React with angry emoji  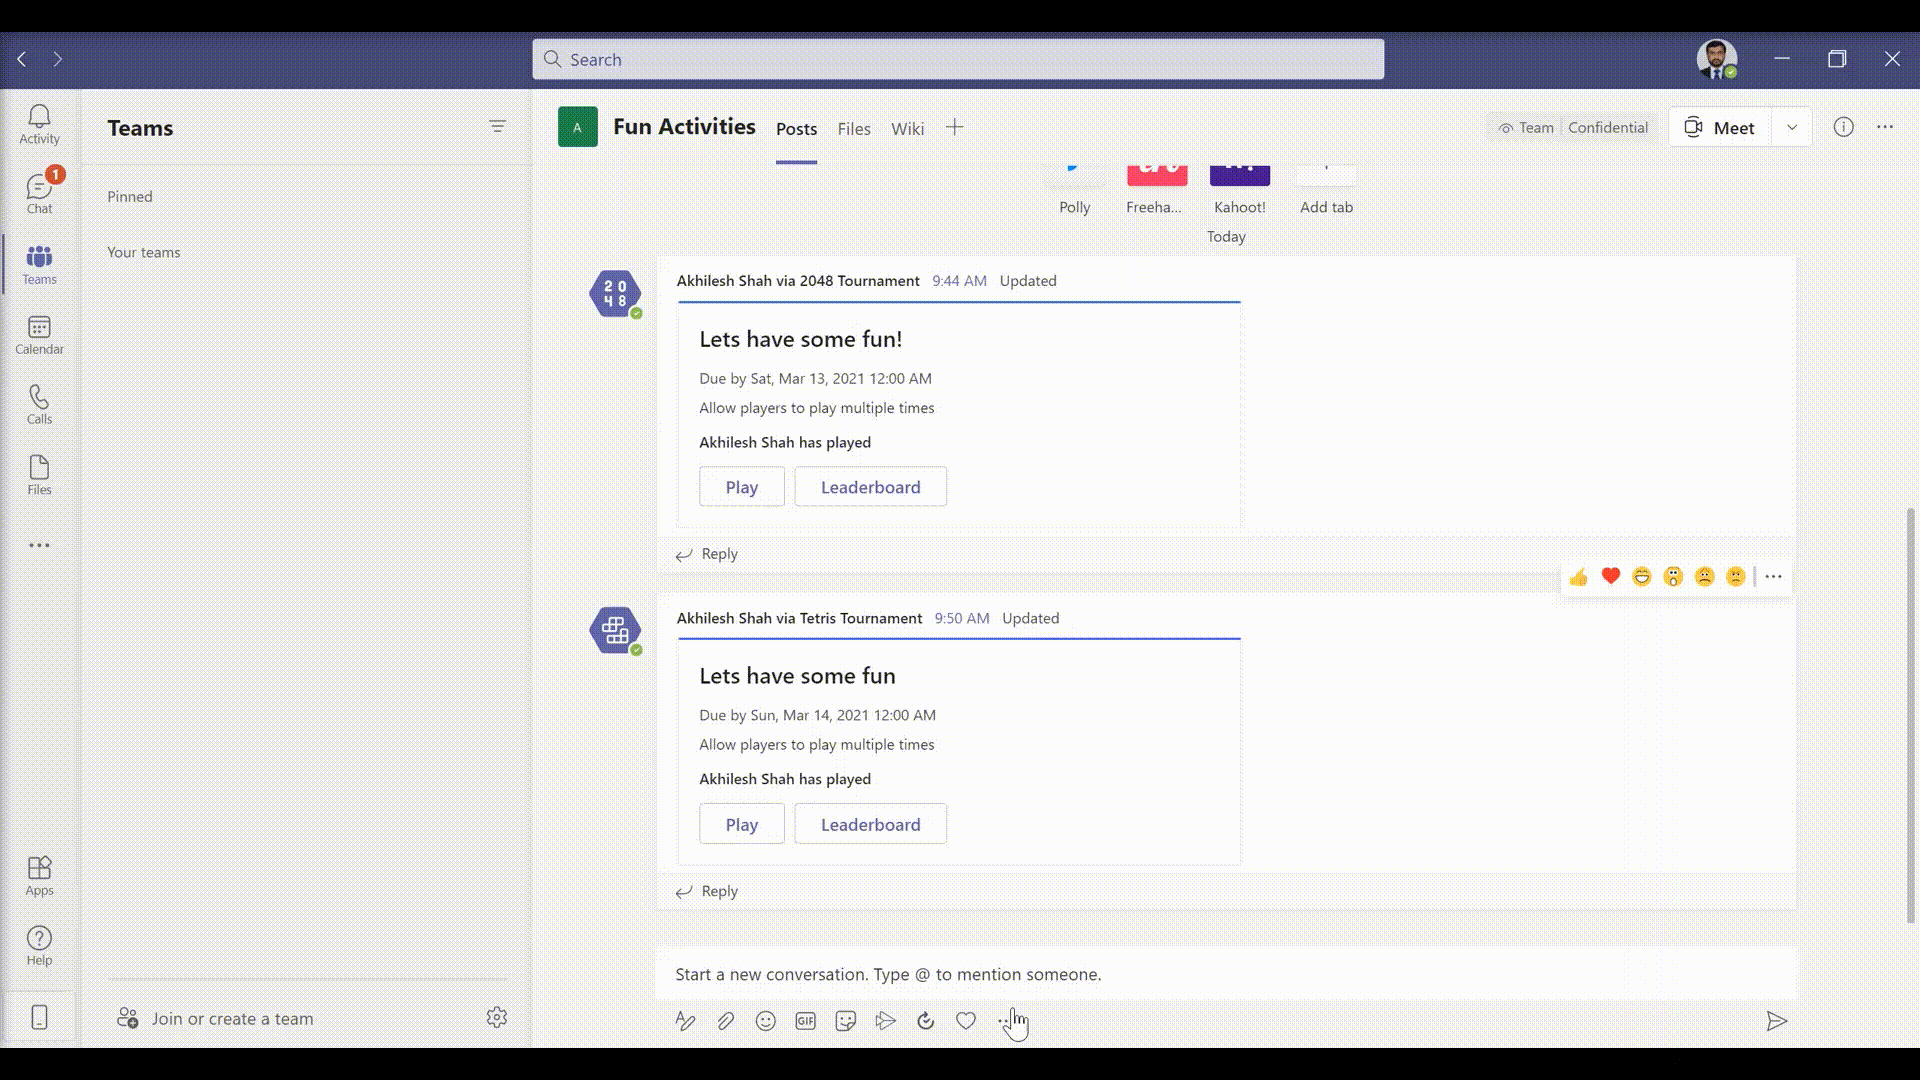pyautogui.click(x=1736, y=577)
